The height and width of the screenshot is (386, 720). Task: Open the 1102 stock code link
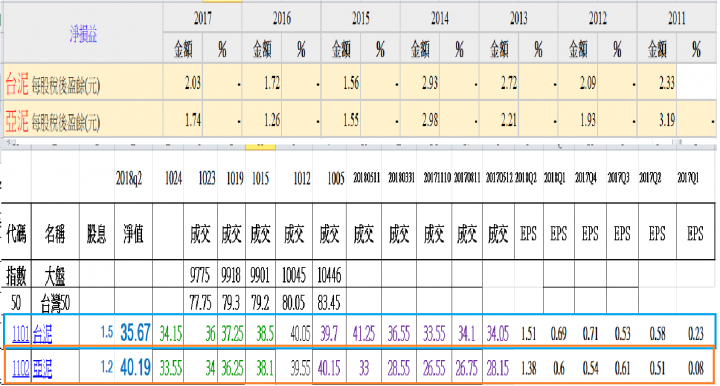click(x=20, y=368)
